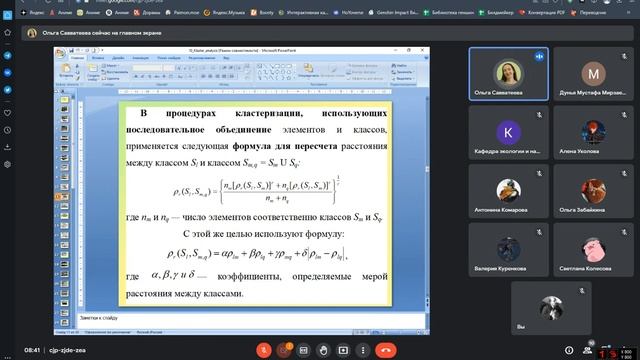Switch to PowerPoint Рецензирование tab
The height and width of the screenshot is (360, 640).
202,58
